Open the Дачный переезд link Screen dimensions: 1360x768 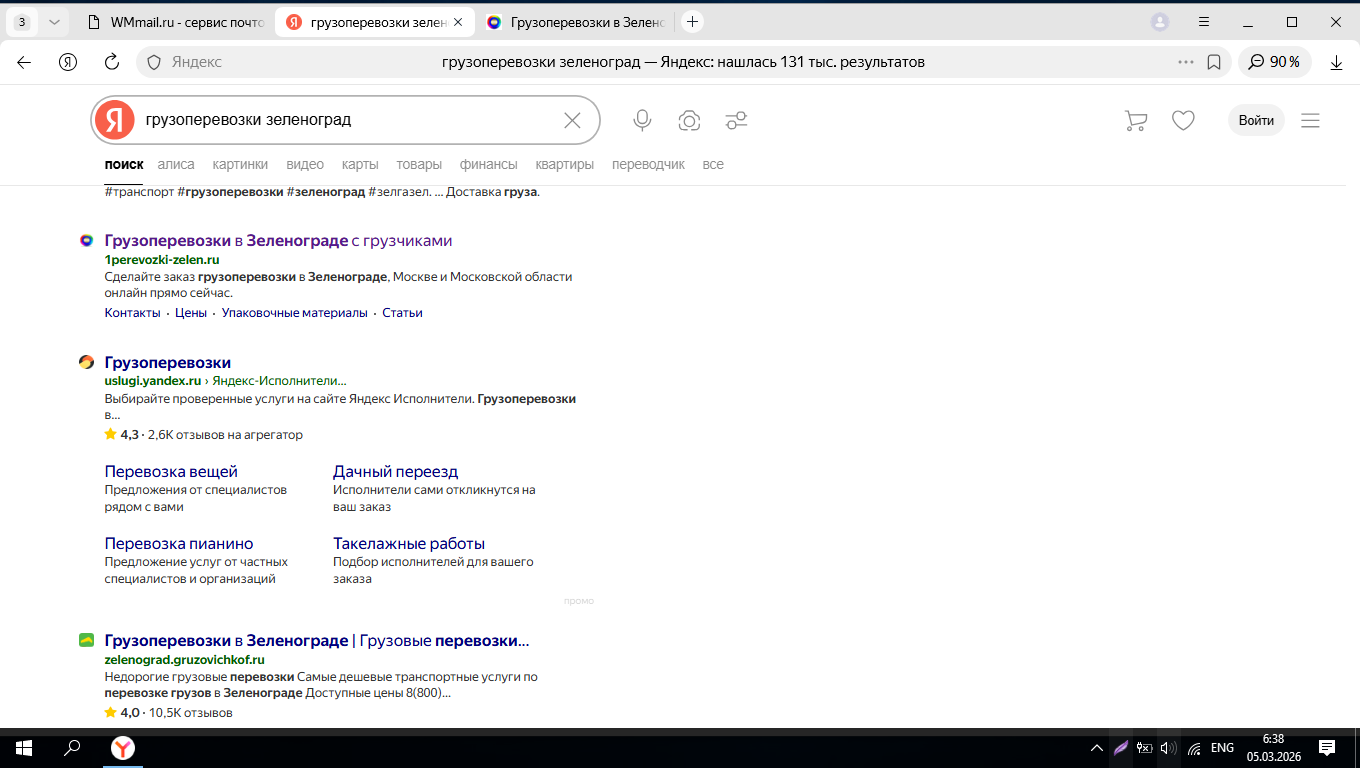pos(395,471)
